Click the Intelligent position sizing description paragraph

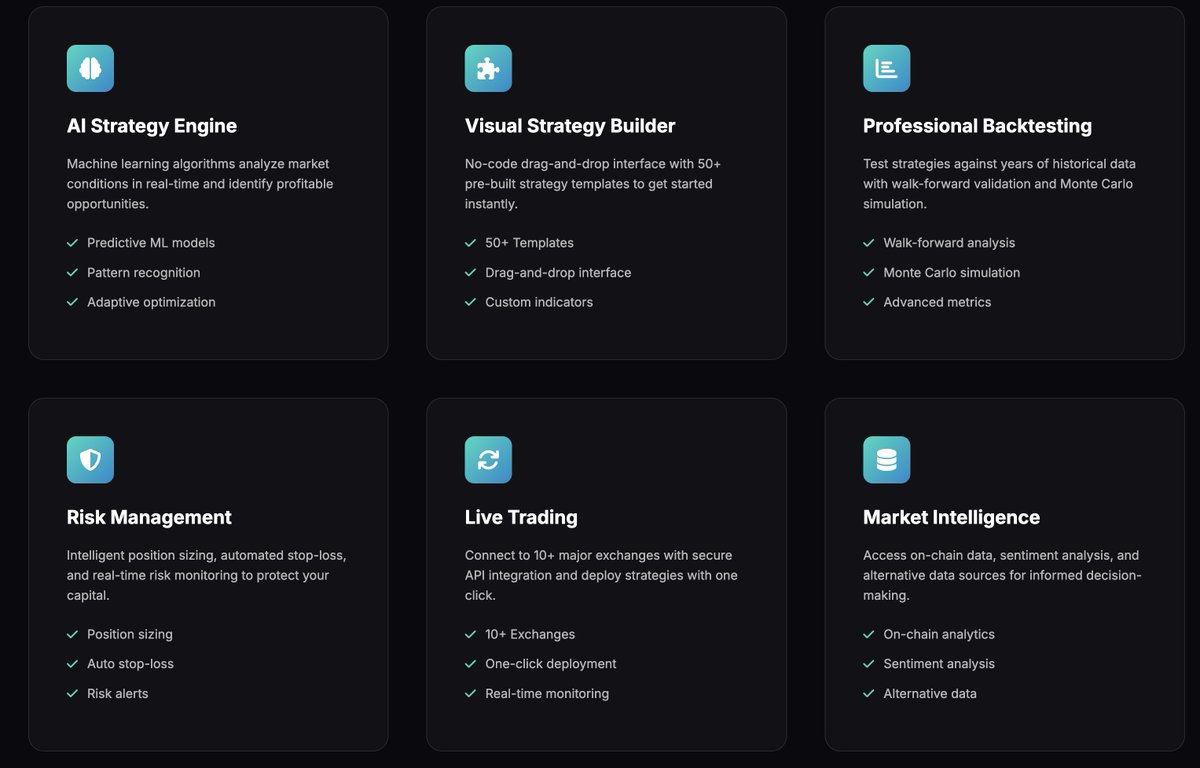pyautogui.click(x=207, y=575)
